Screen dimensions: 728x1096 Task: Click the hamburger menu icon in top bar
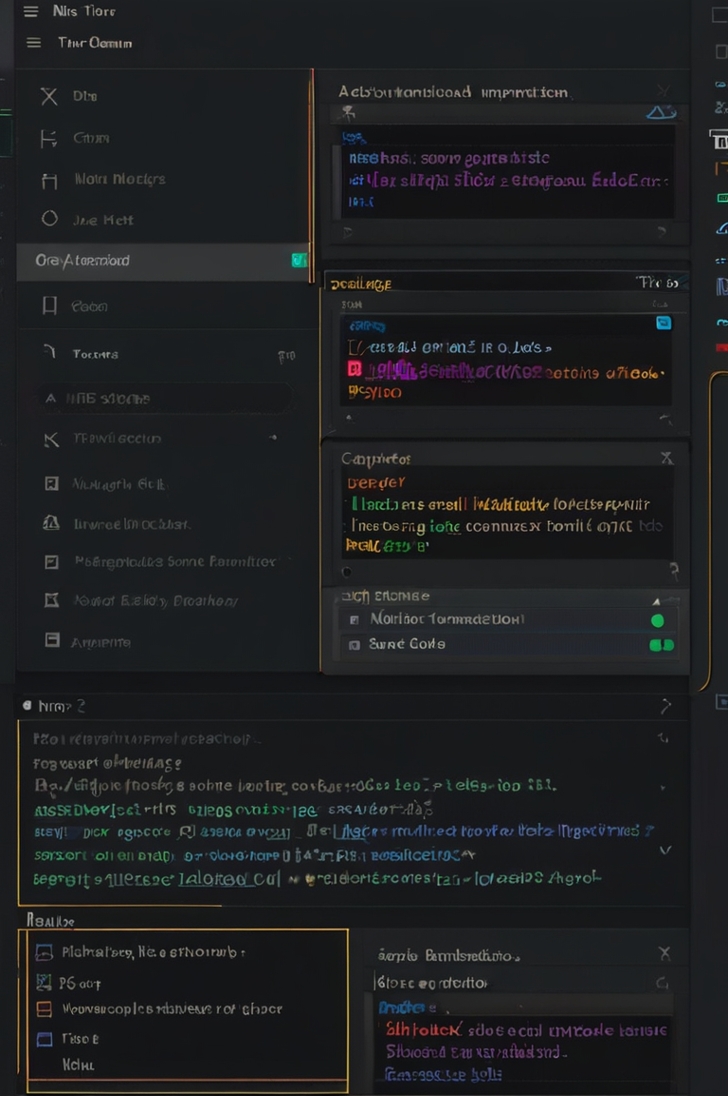[31, 11]
